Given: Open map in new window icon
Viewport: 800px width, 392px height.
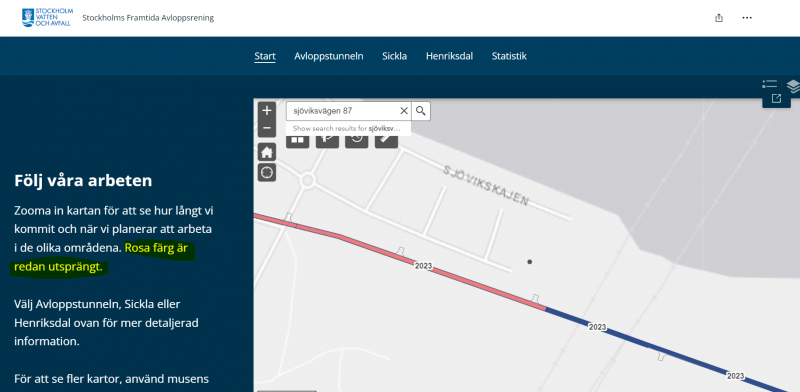Looking at the screenshot, I should point(776,99).
